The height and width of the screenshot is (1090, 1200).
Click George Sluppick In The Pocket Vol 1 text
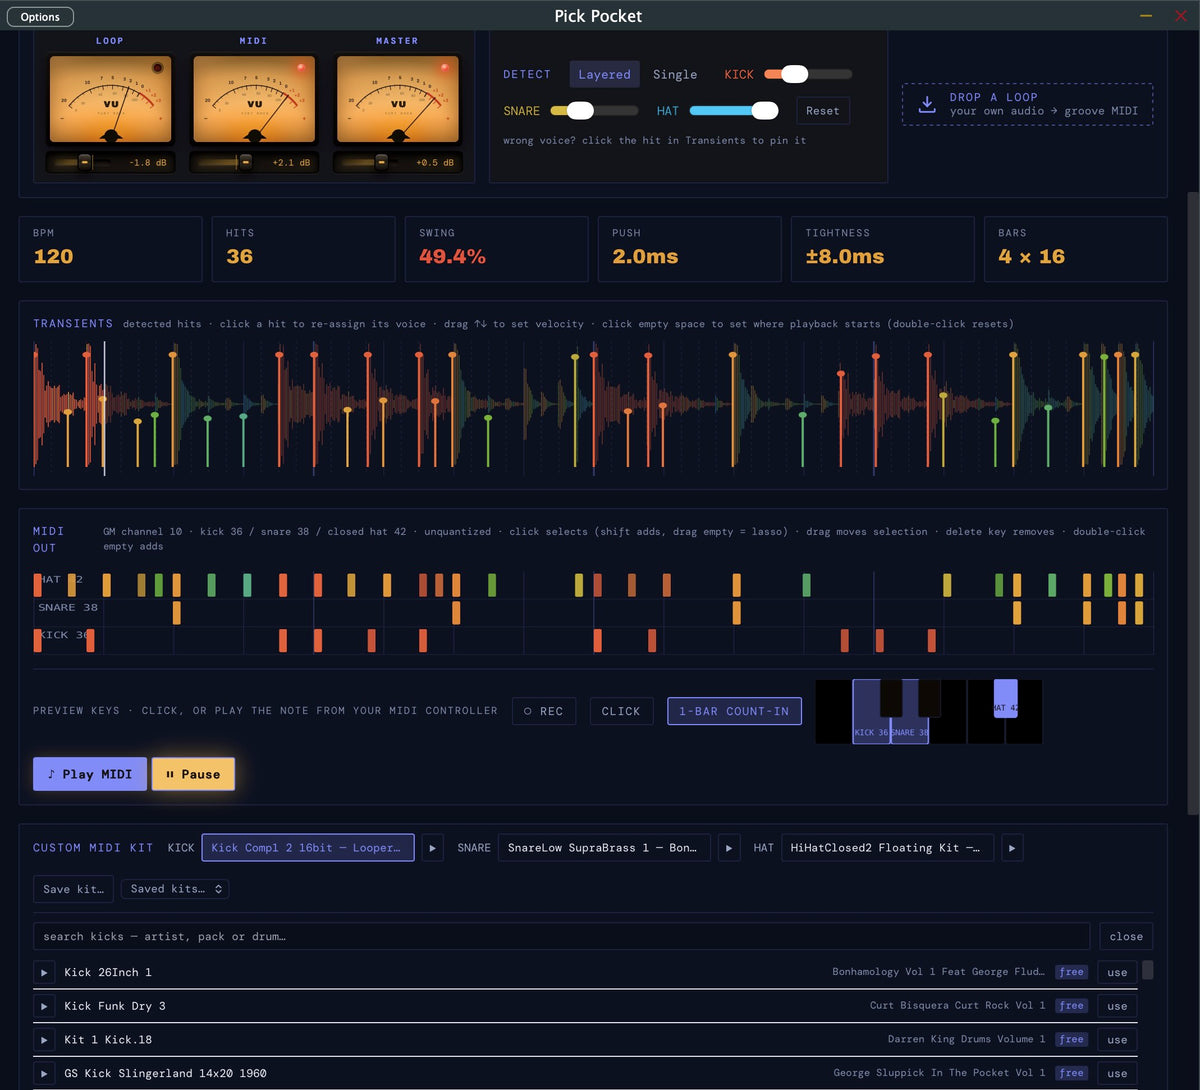(939, 1073)
